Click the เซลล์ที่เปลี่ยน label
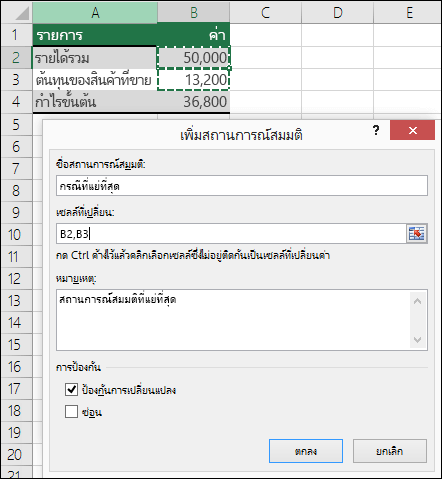 85,212
